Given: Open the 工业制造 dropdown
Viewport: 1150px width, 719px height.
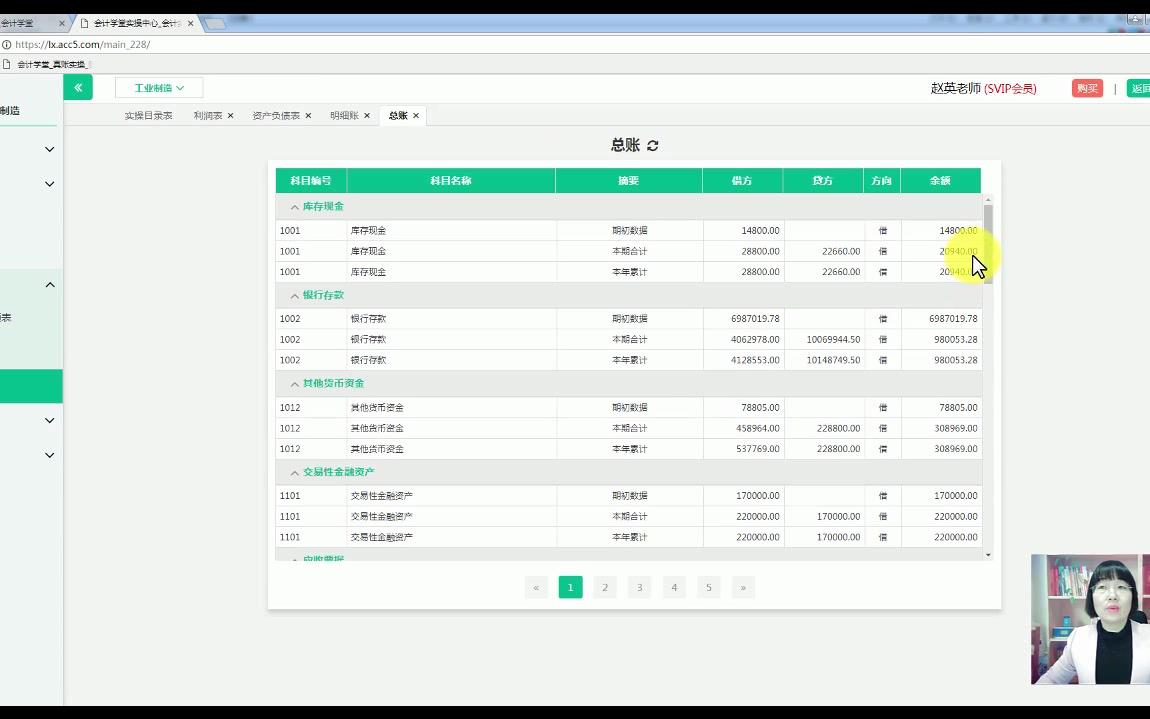Looking at the screenshot, I should tap(158, 87).
